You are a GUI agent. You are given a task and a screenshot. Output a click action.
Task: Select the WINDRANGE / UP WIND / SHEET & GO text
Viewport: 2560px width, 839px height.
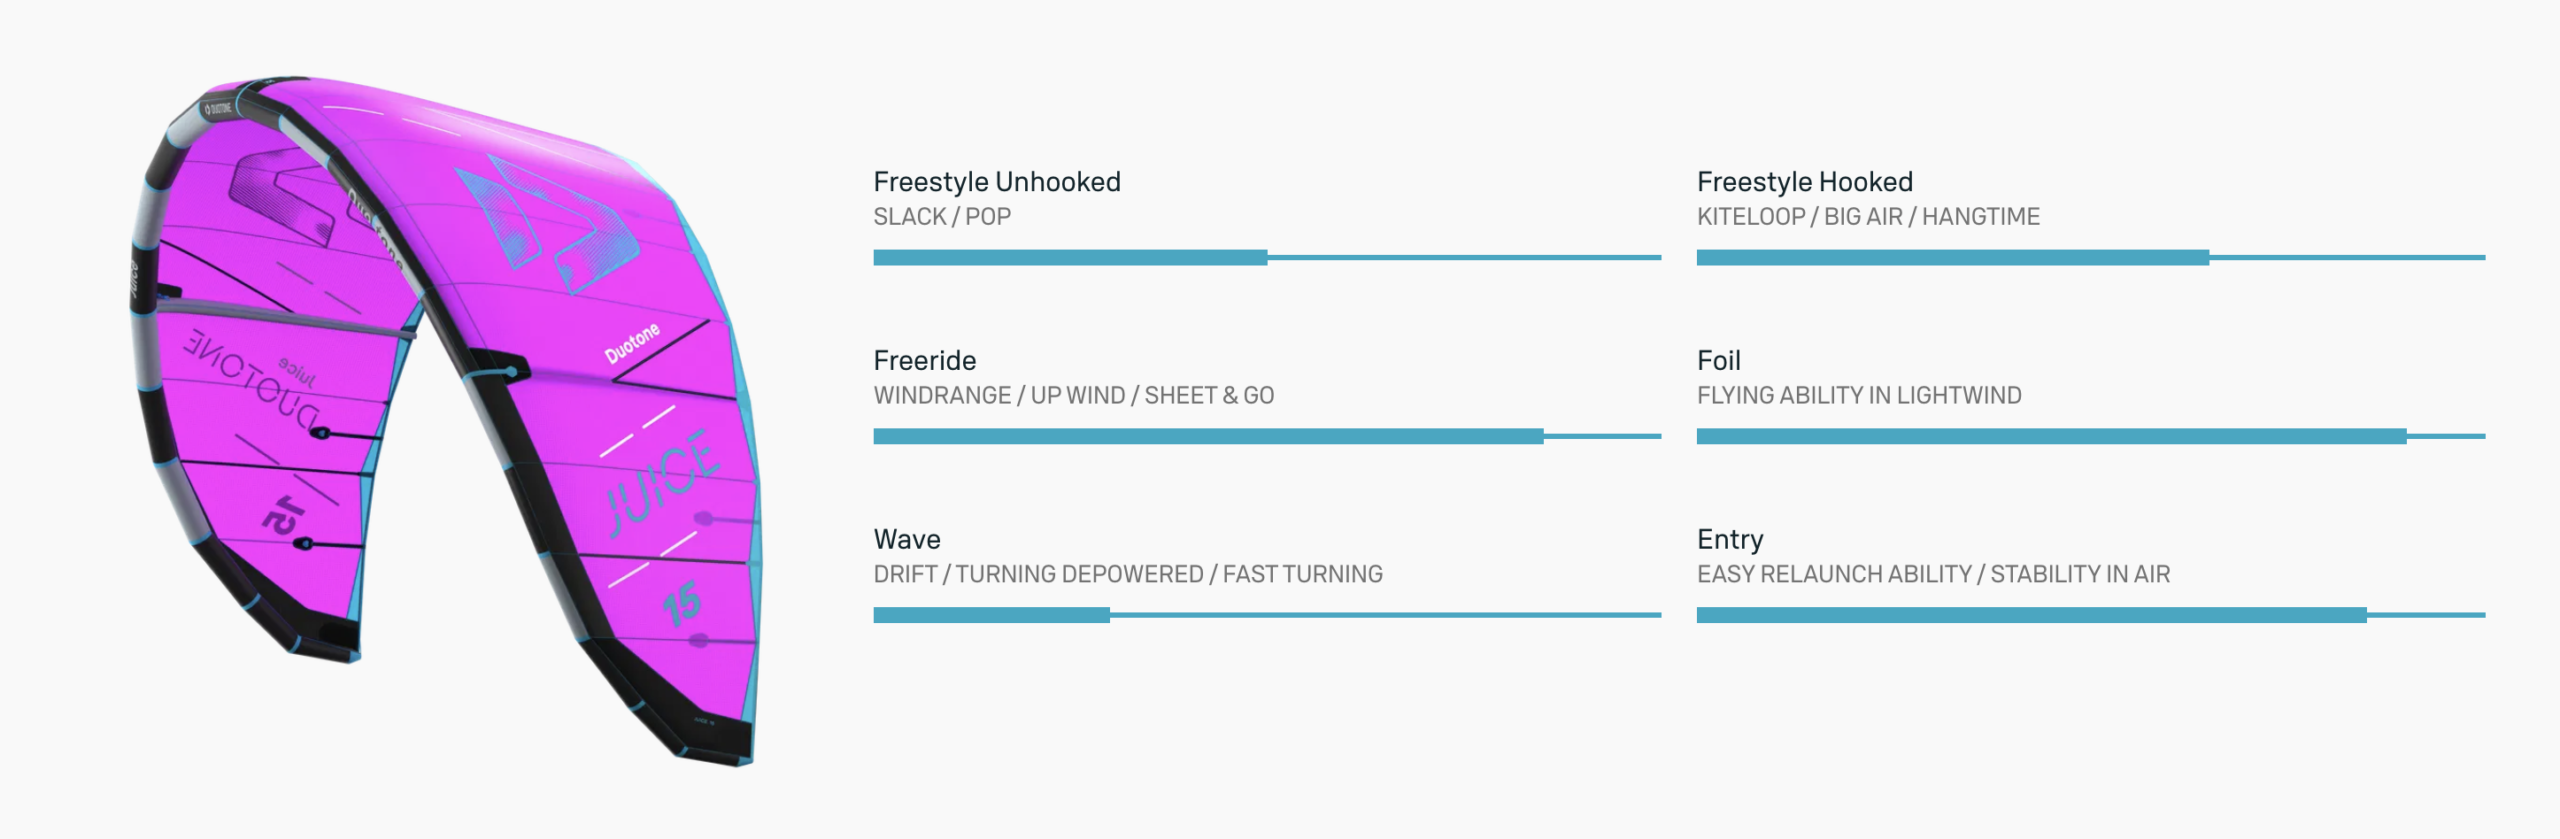tap(1073, 396)
